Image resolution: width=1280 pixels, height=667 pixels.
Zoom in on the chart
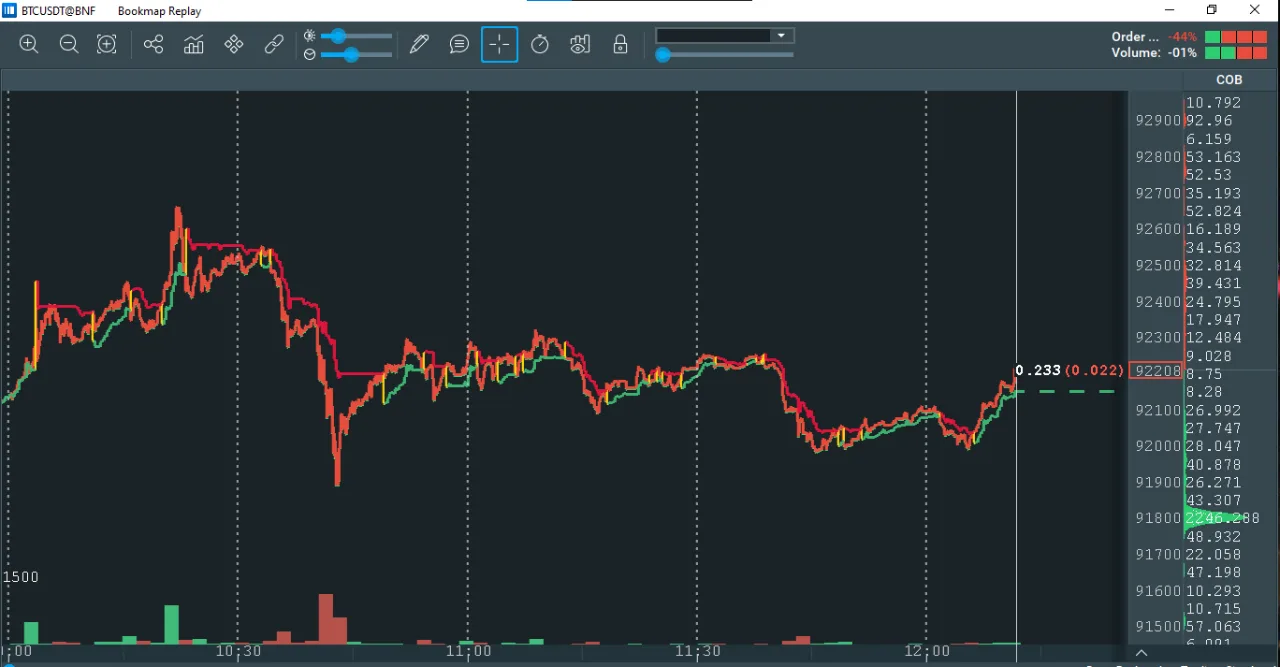pos(29,44)
